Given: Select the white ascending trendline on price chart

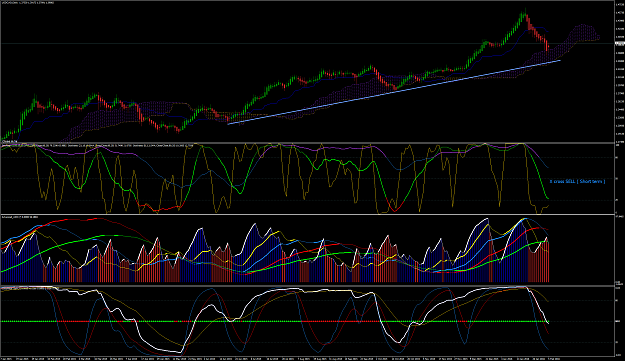Looking at the screenshot, I should point(394,92).
